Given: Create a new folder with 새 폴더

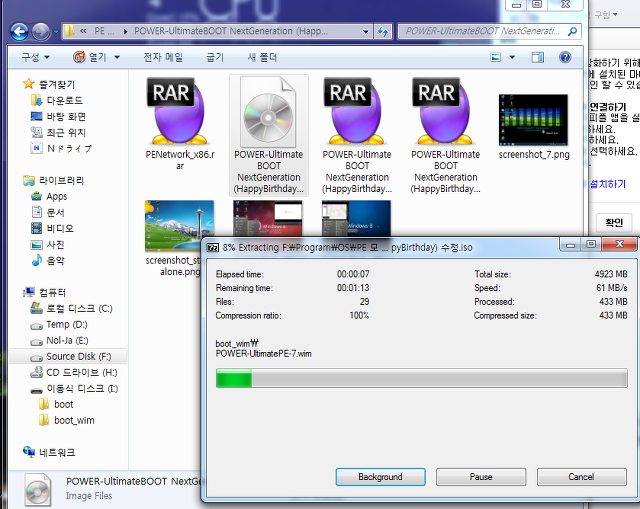Looking at the screenshot, I should [262, 57].
